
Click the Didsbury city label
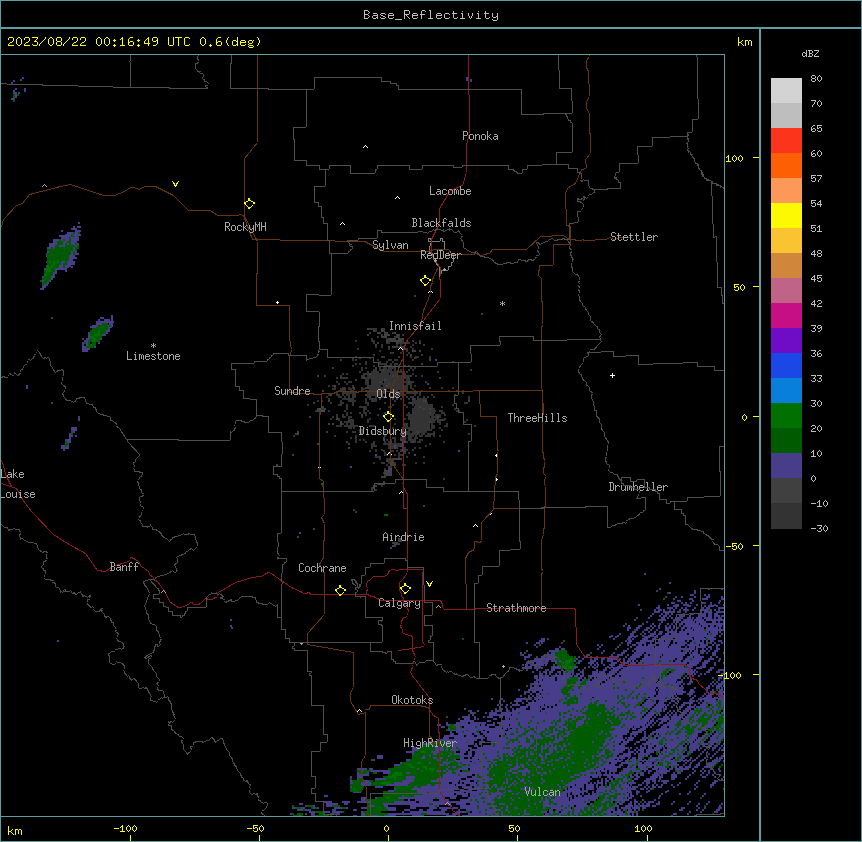(x=383, y=431)
